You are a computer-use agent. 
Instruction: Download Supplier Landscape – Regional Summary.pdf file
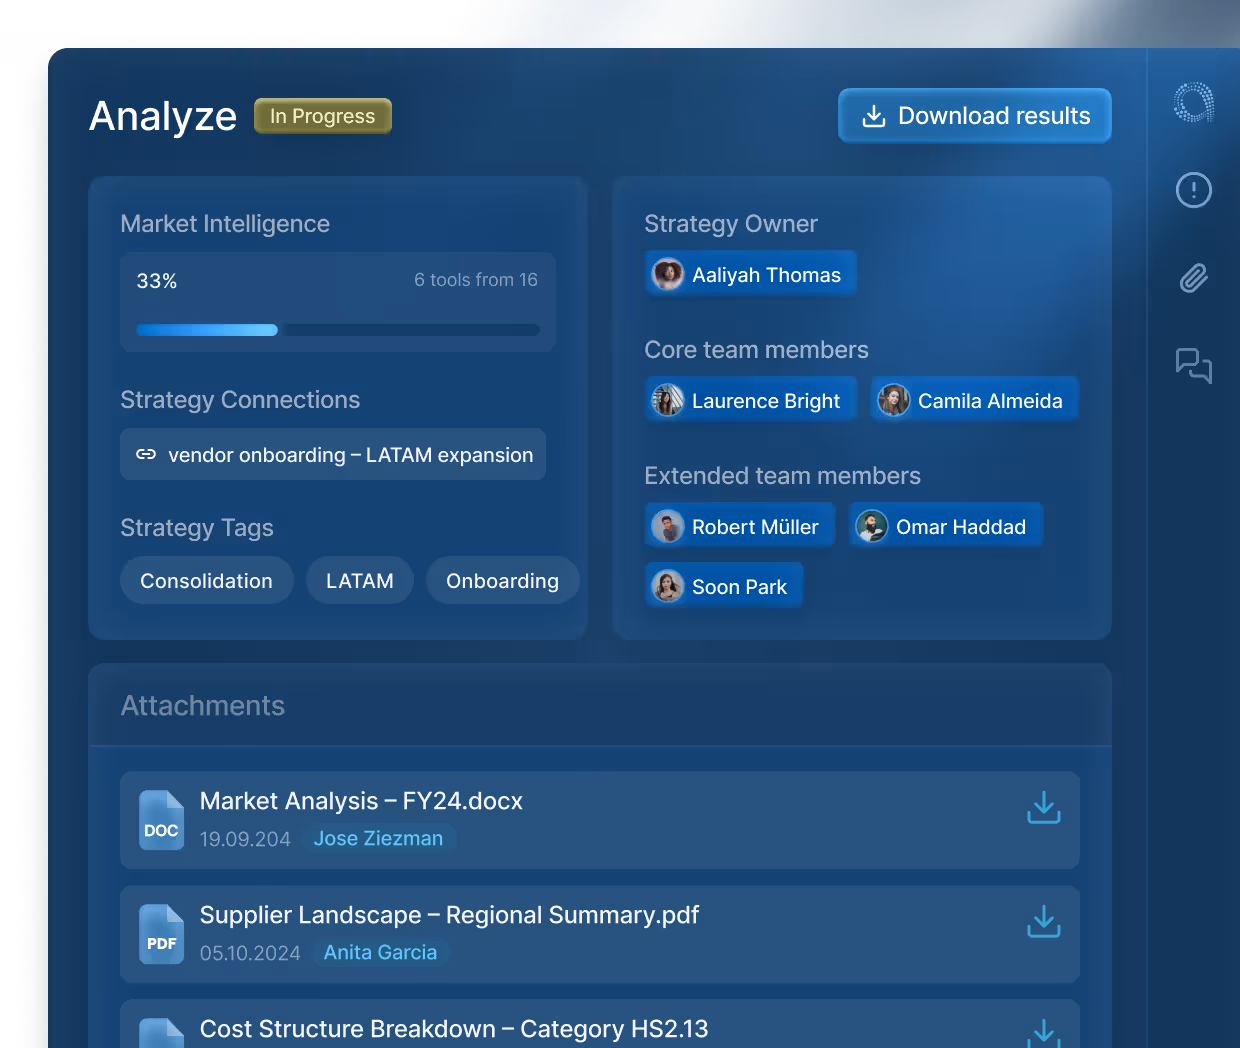1043,922
